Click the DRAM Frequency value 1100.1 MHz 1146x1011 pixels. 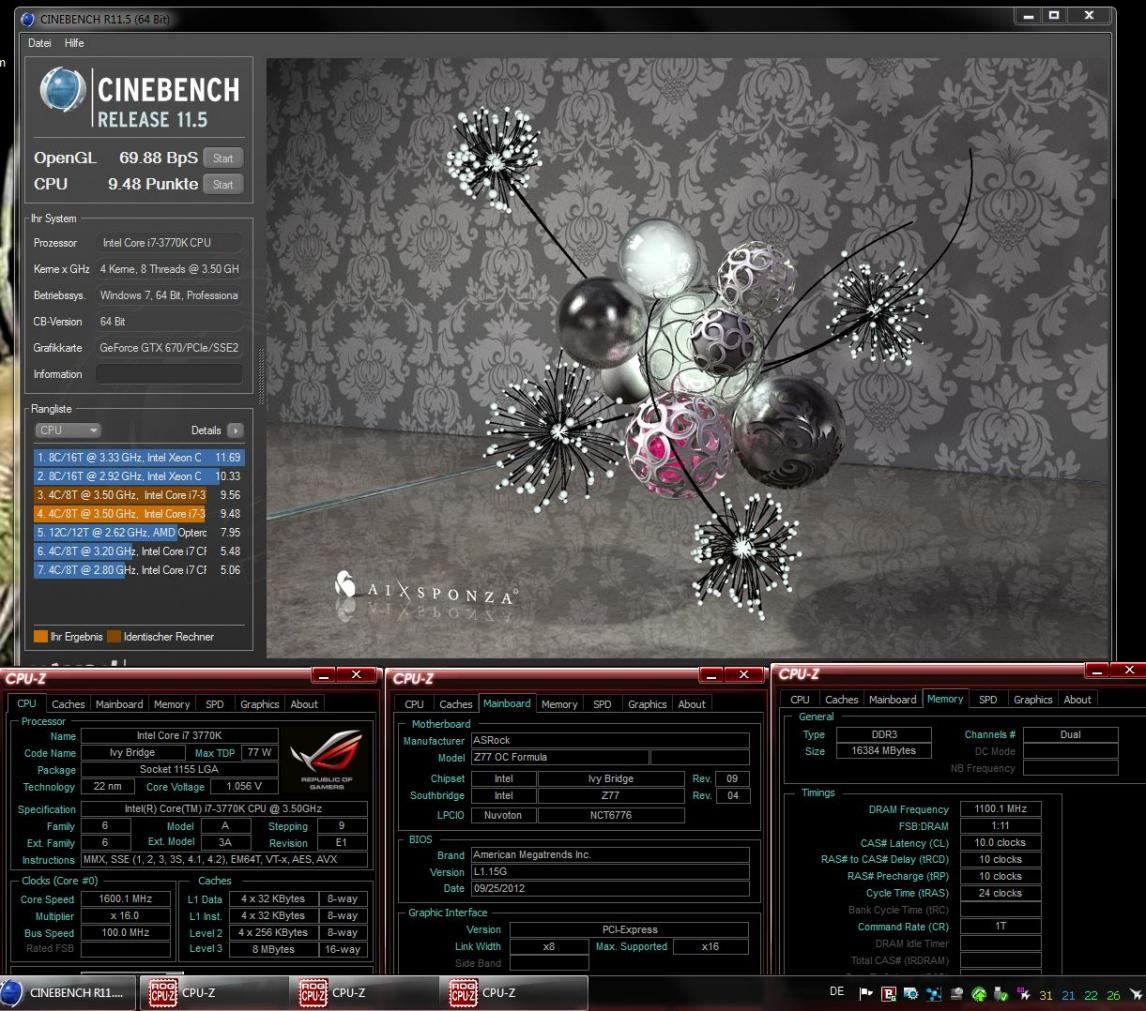click(1001, 809)
